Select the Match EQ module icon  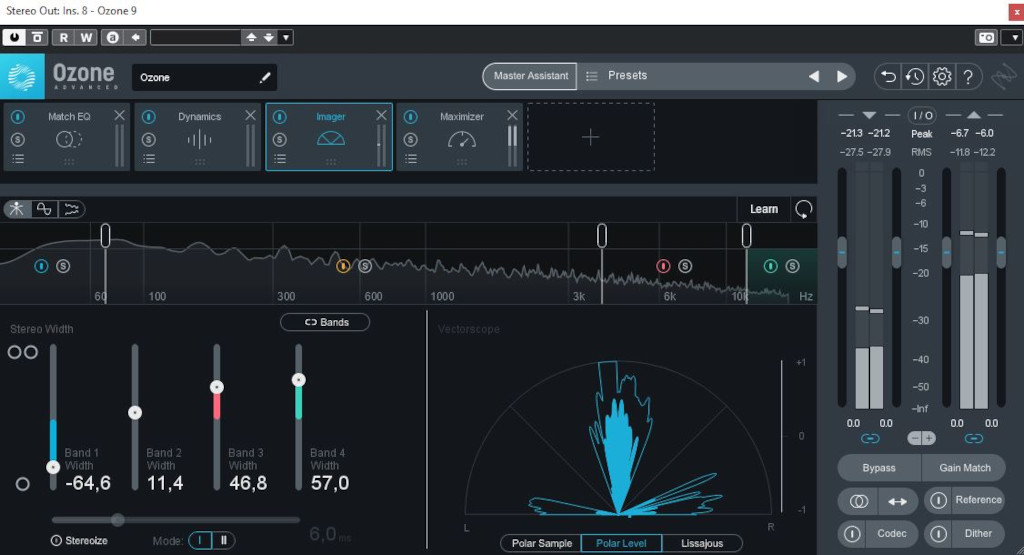pyautogui.click(x=69, y=139)
